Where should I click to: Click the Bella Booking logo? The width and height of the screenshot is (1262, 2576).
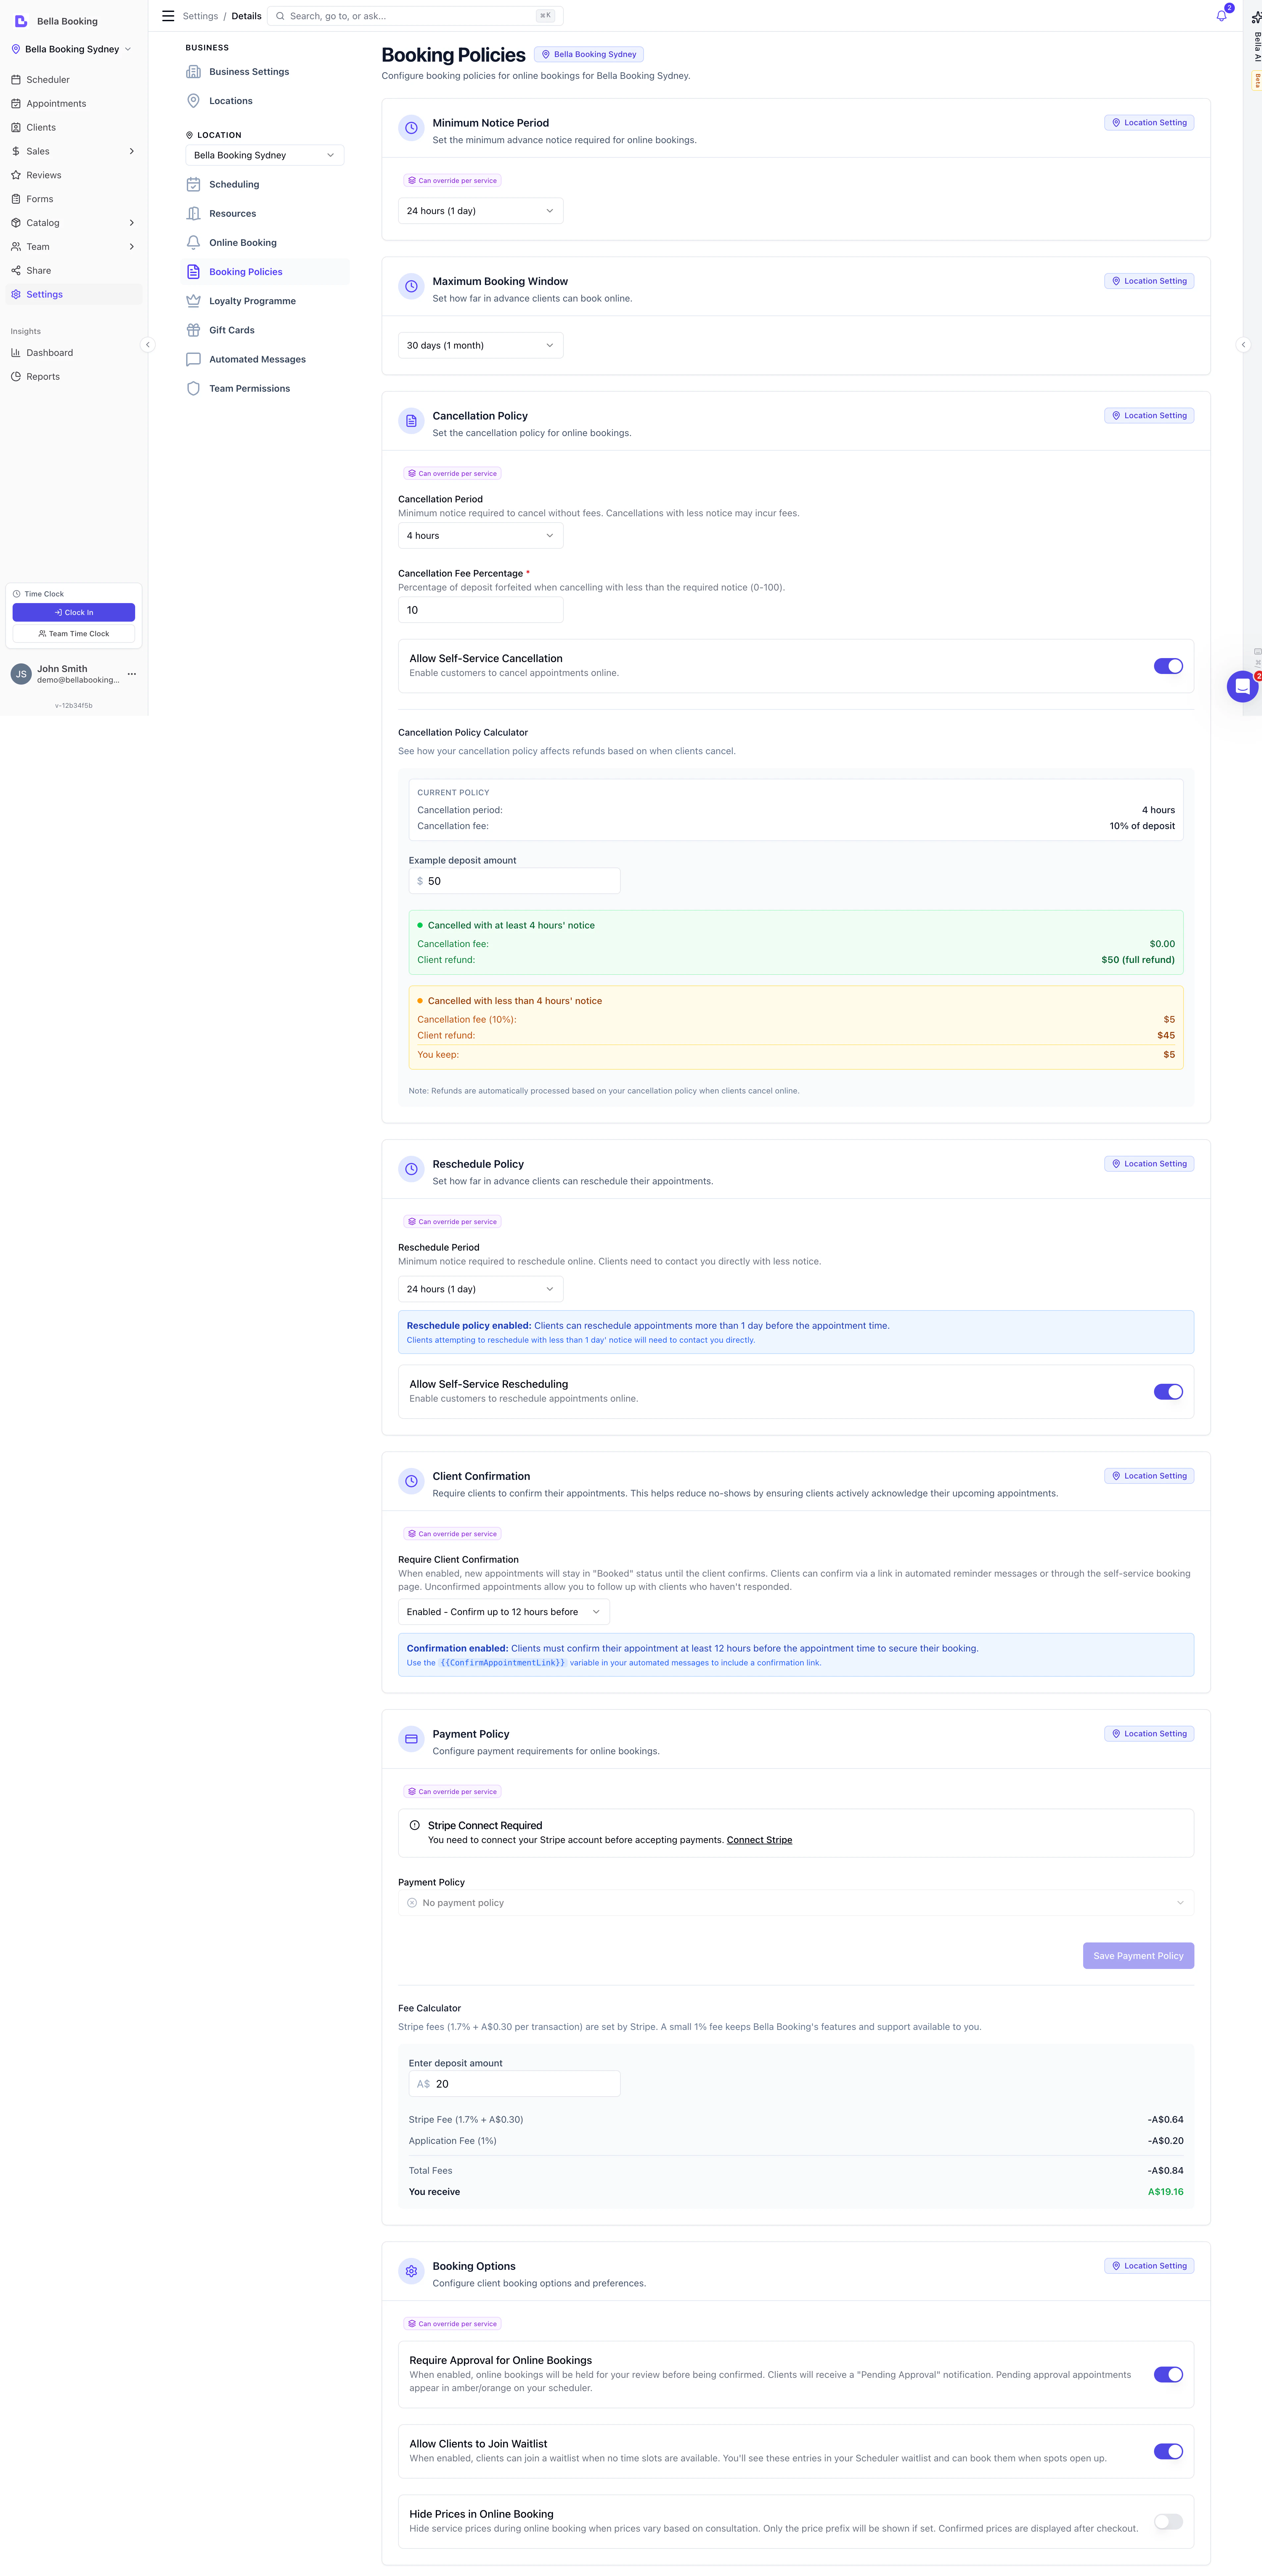(21, 21)
